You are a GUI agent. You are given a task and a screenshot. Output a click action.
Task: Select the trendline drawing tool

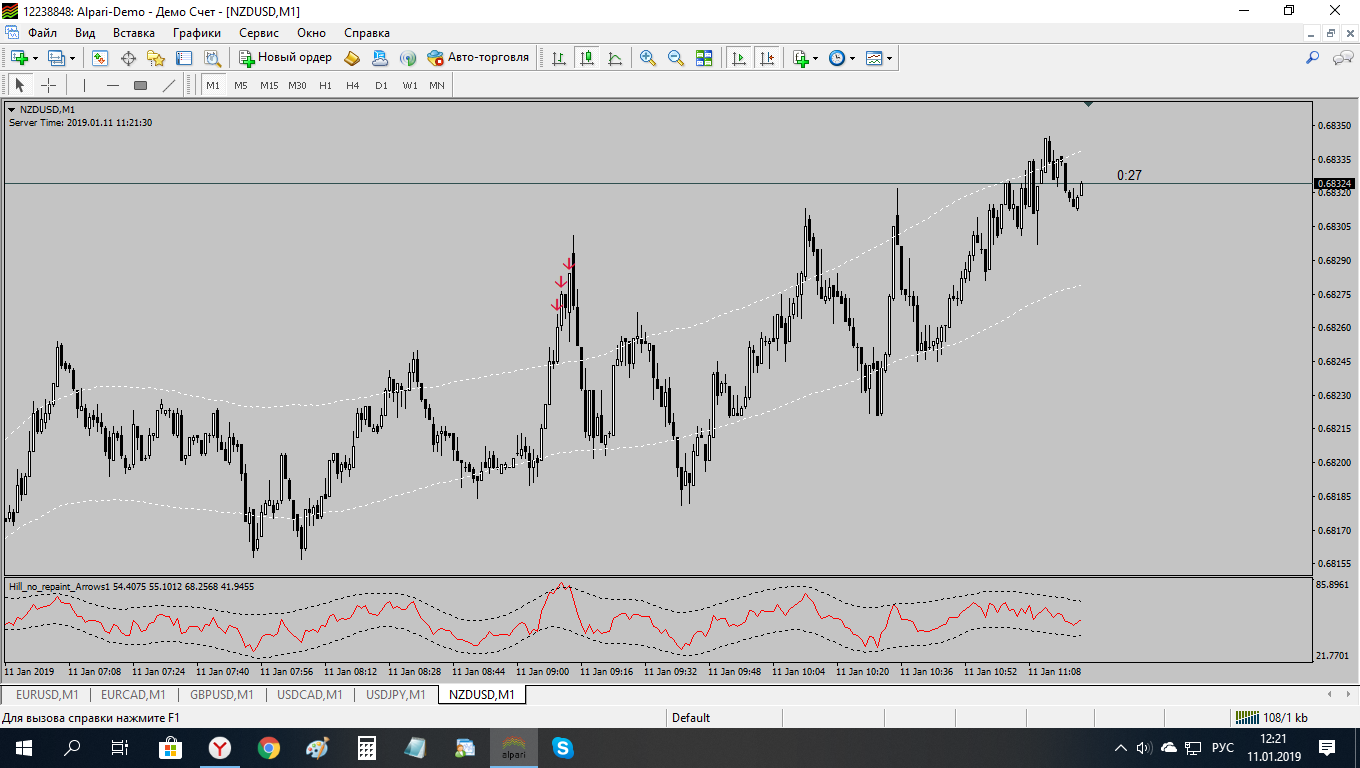click(169, 85)
